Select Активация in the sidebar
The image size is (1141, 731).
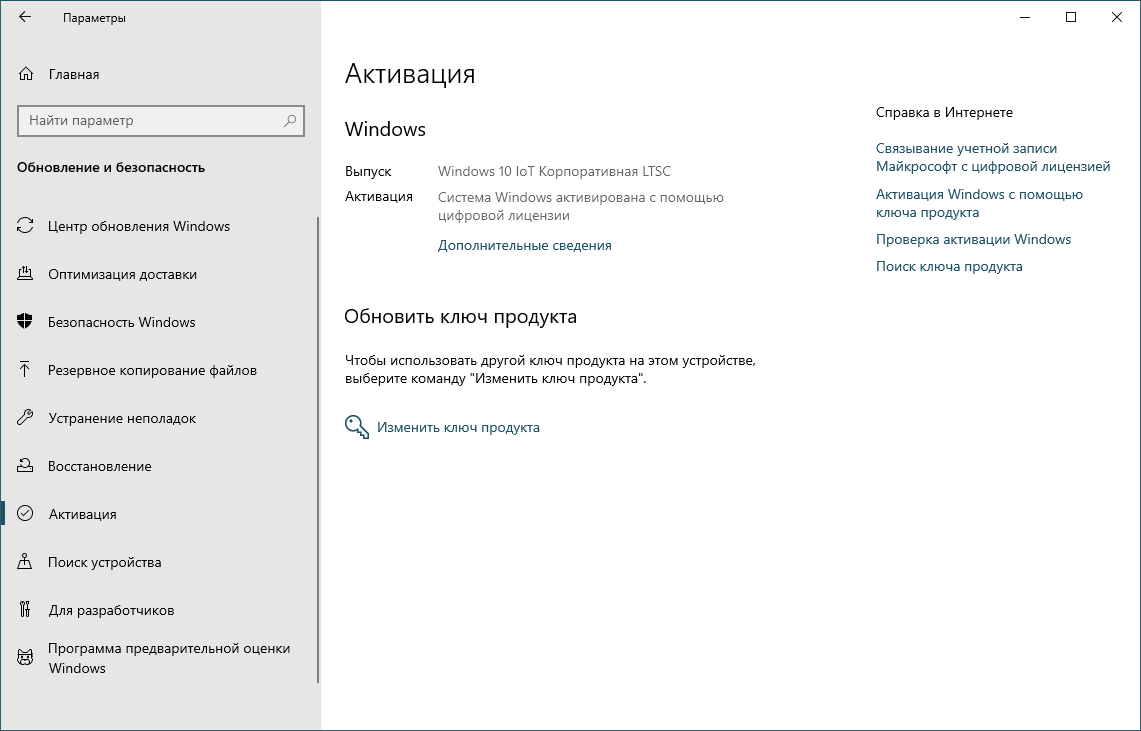tap(159, 514)
